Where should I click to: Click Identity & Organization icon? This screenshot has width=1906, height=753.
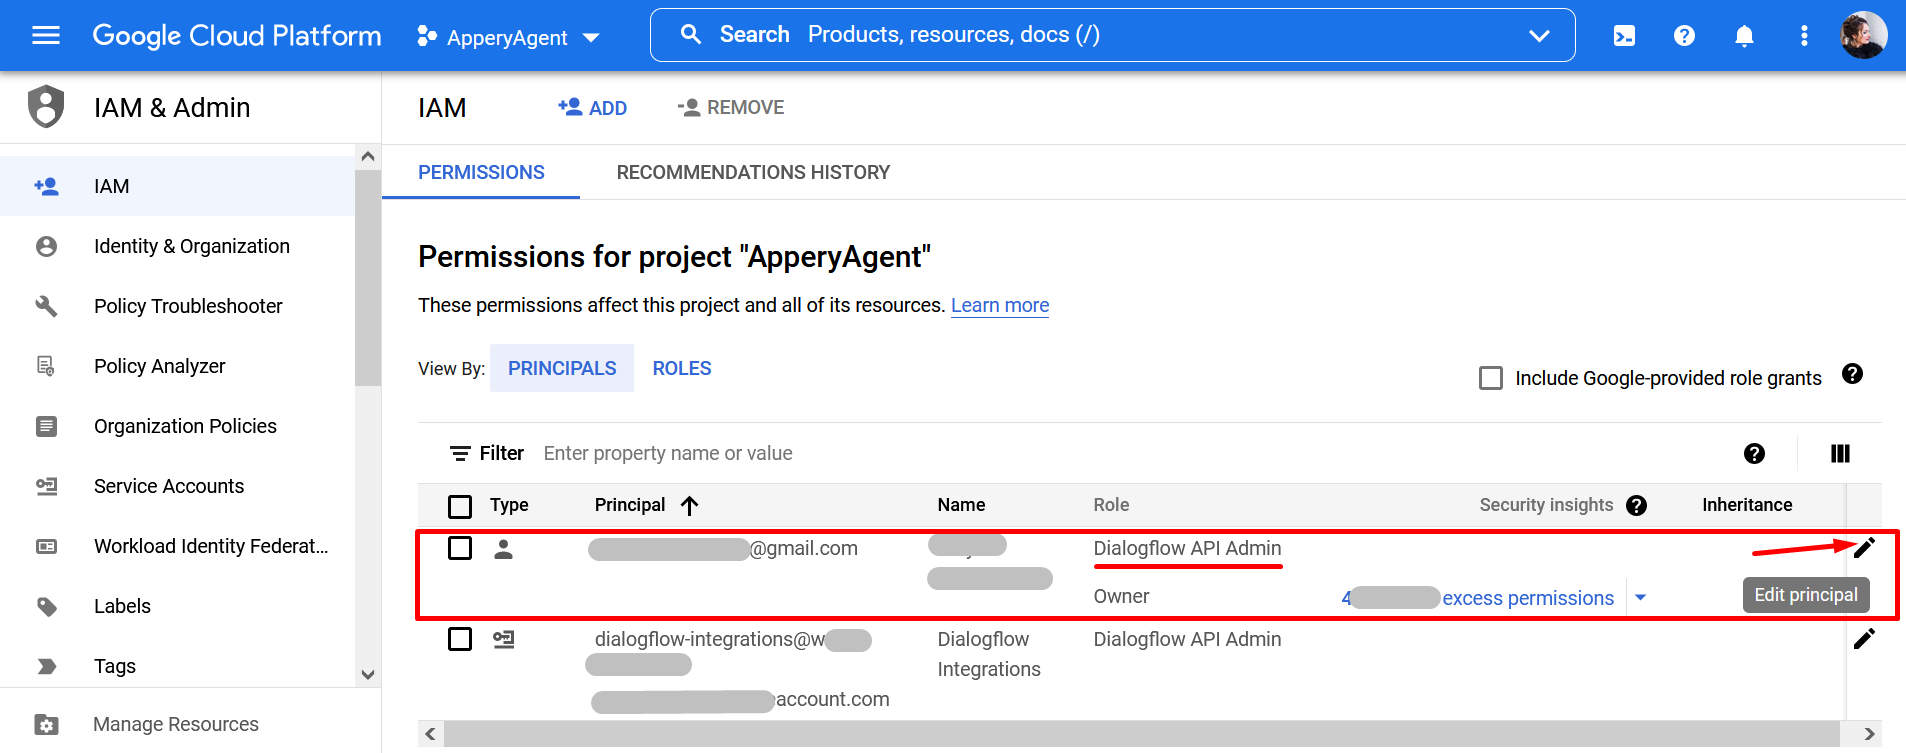46,246
